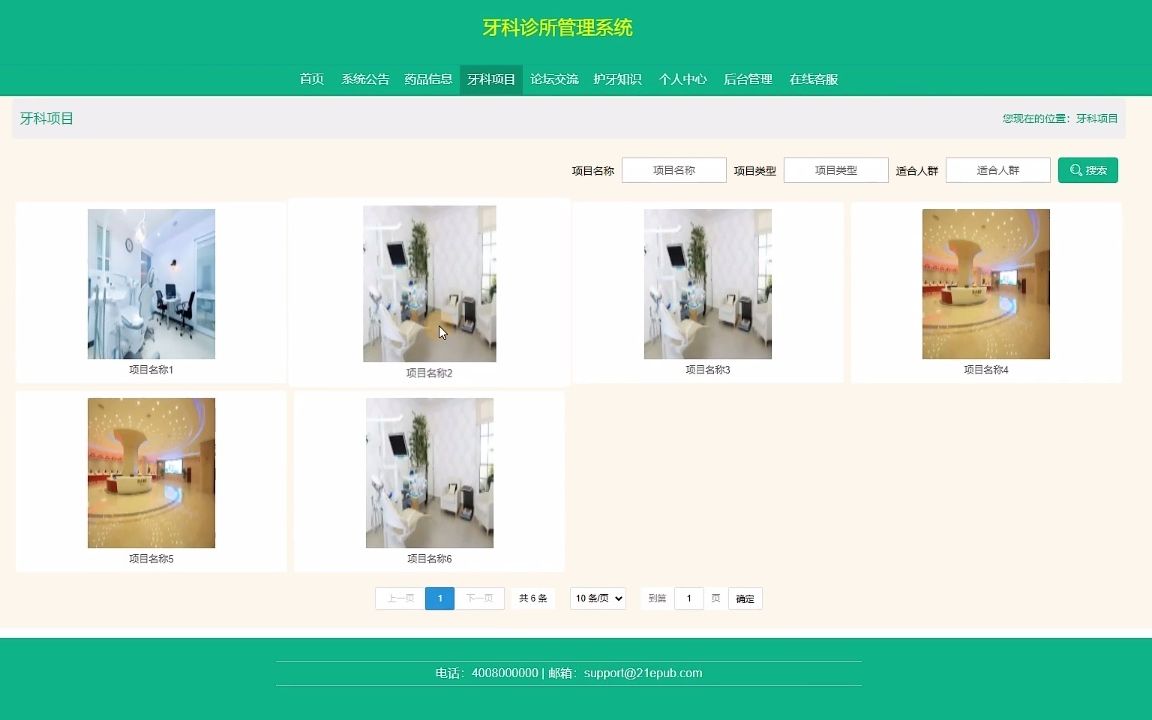
Task: Go to the 系统公告 section
Action: [364, 79]
